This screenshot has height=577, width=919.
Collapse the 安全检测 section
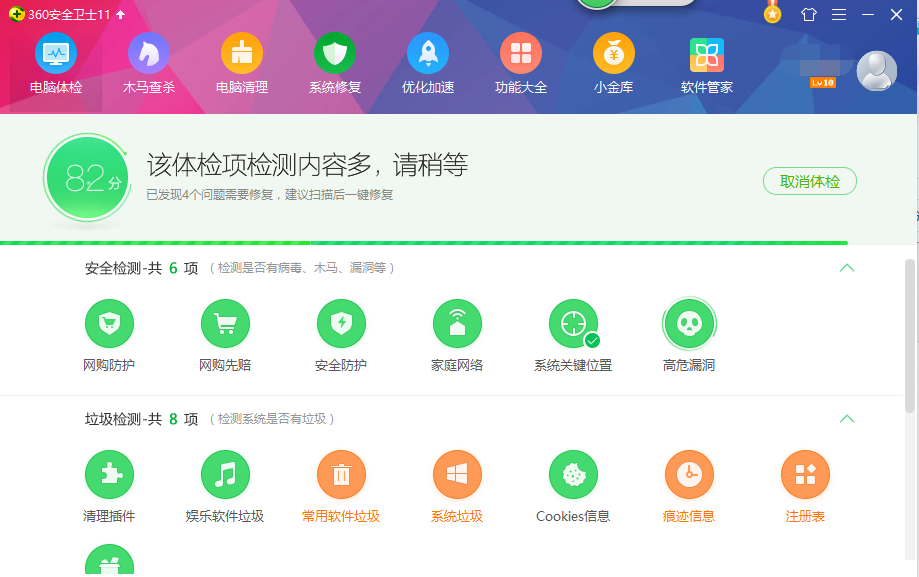click(x=847, y=268)
